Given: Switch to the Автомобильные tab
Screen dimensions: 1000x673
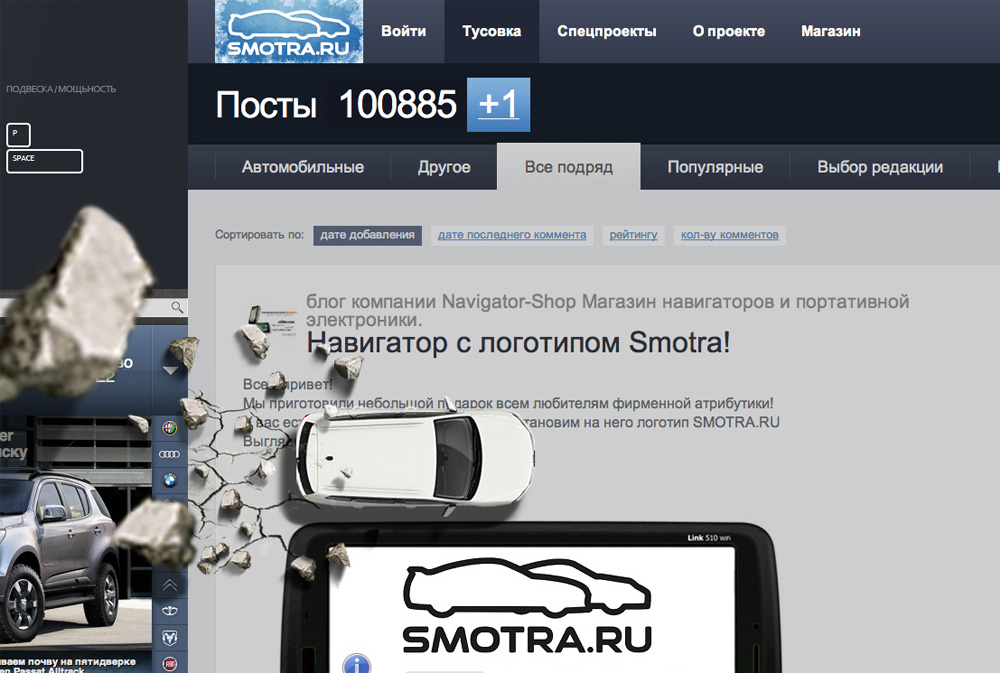Looking at the screenshot, I should coord(303,167).
